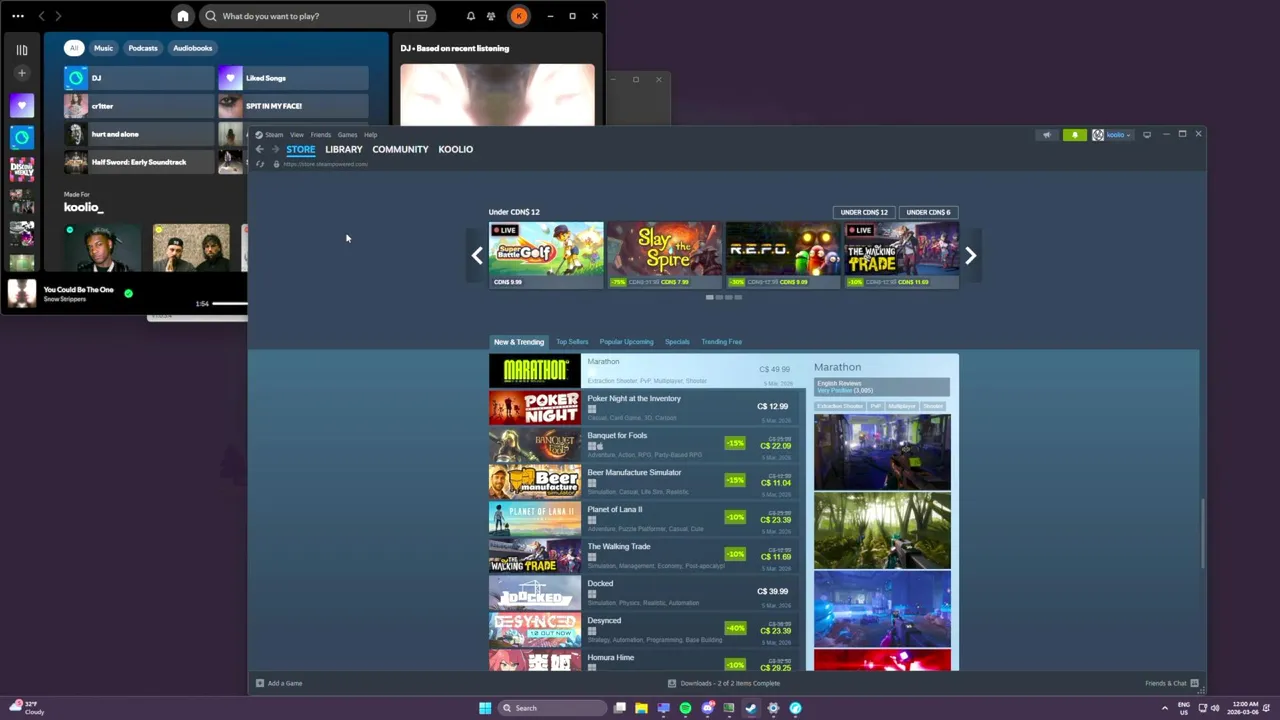Image resolution: width=1280 pixels, height=720 pixels.
Task: Click Steam forward arrow
Action: coord(275,149)
